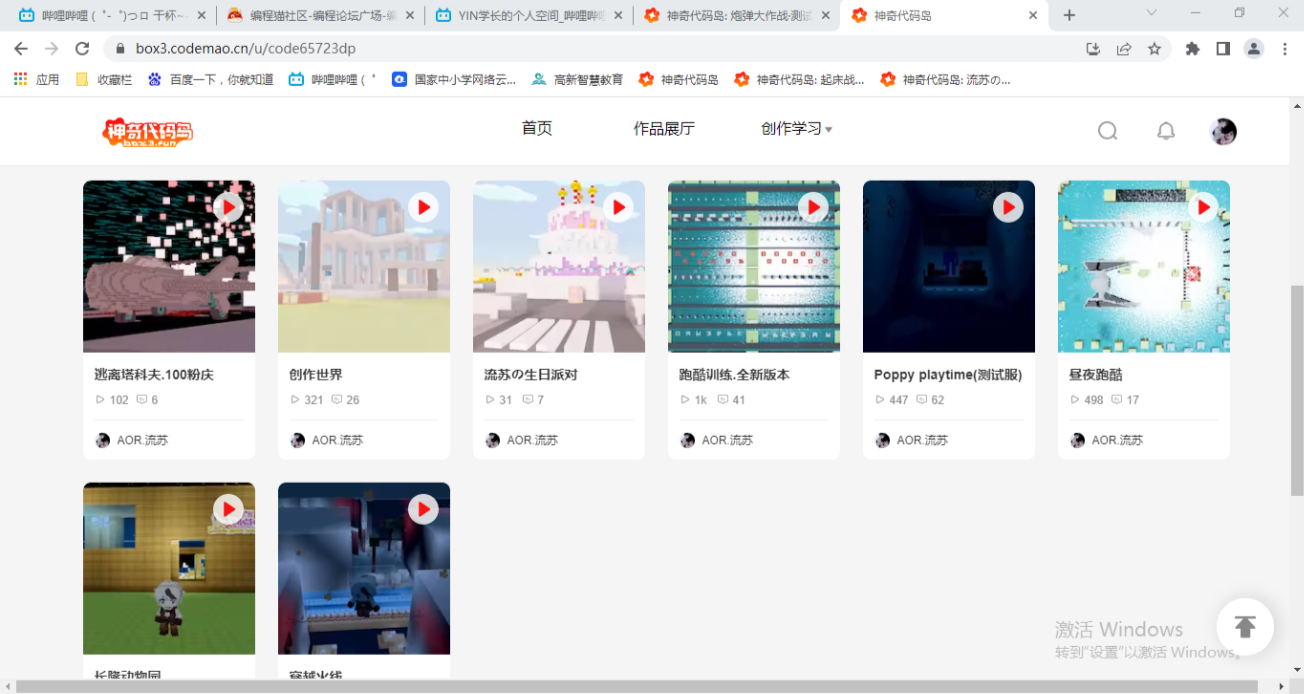
Task: Play the second bottom-row game card
Action: (x=424, y=510)
